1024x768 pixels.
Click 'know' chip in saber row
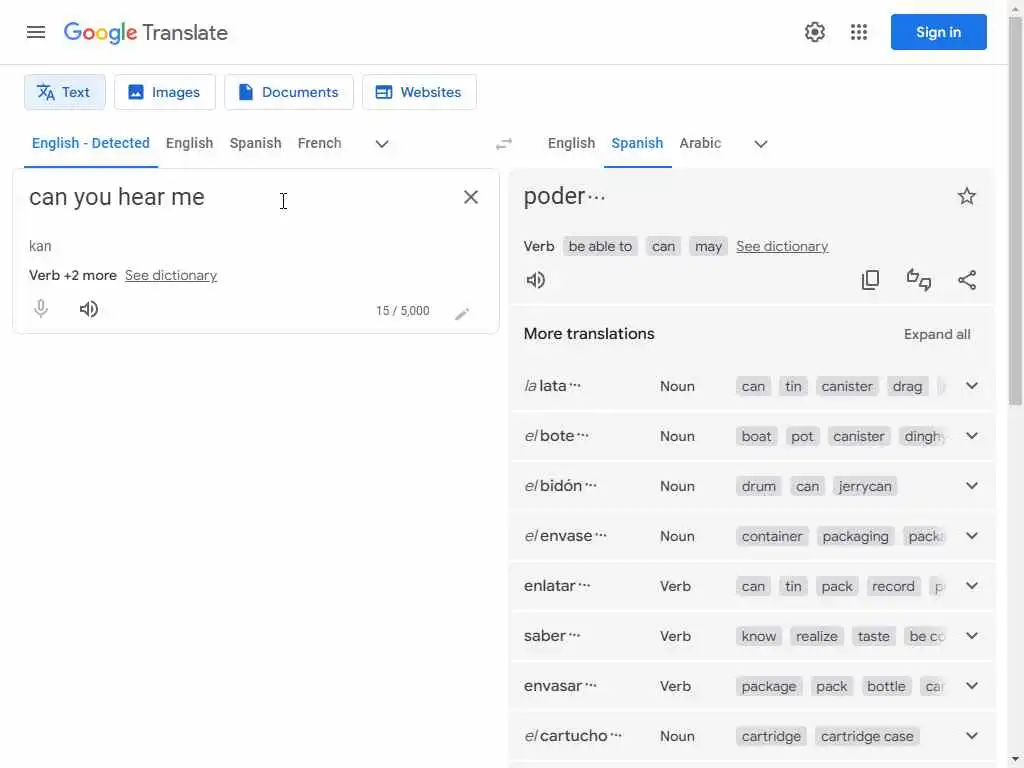pos(758,636)
